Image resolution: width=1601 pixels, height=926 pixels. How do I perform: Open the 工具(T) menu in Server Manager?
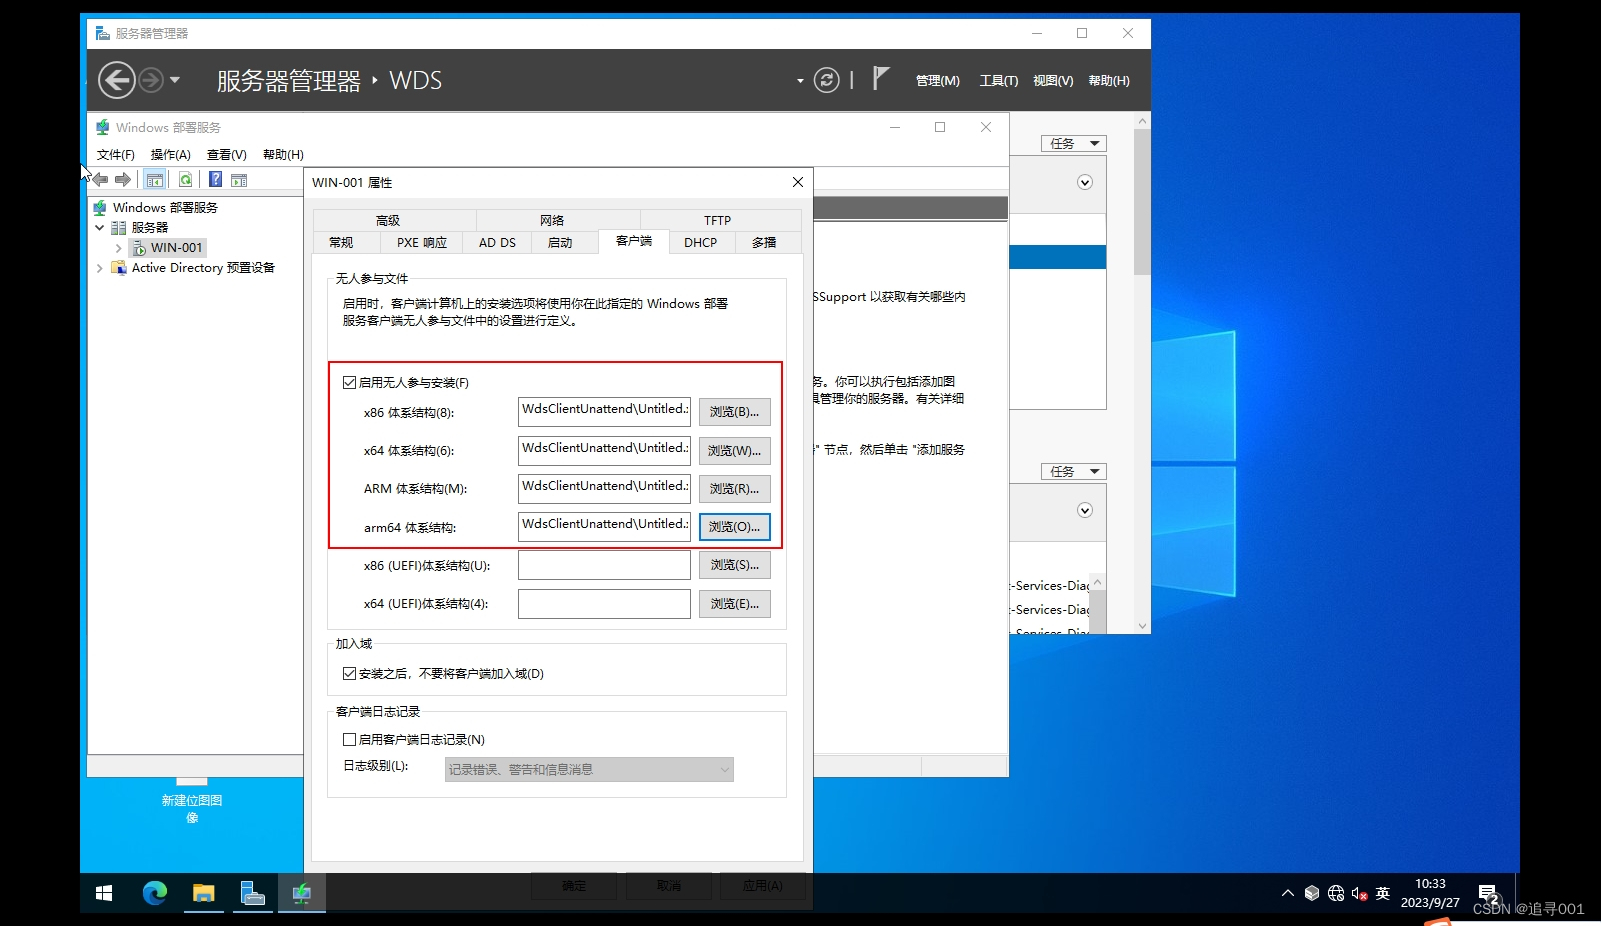[999, 81]
